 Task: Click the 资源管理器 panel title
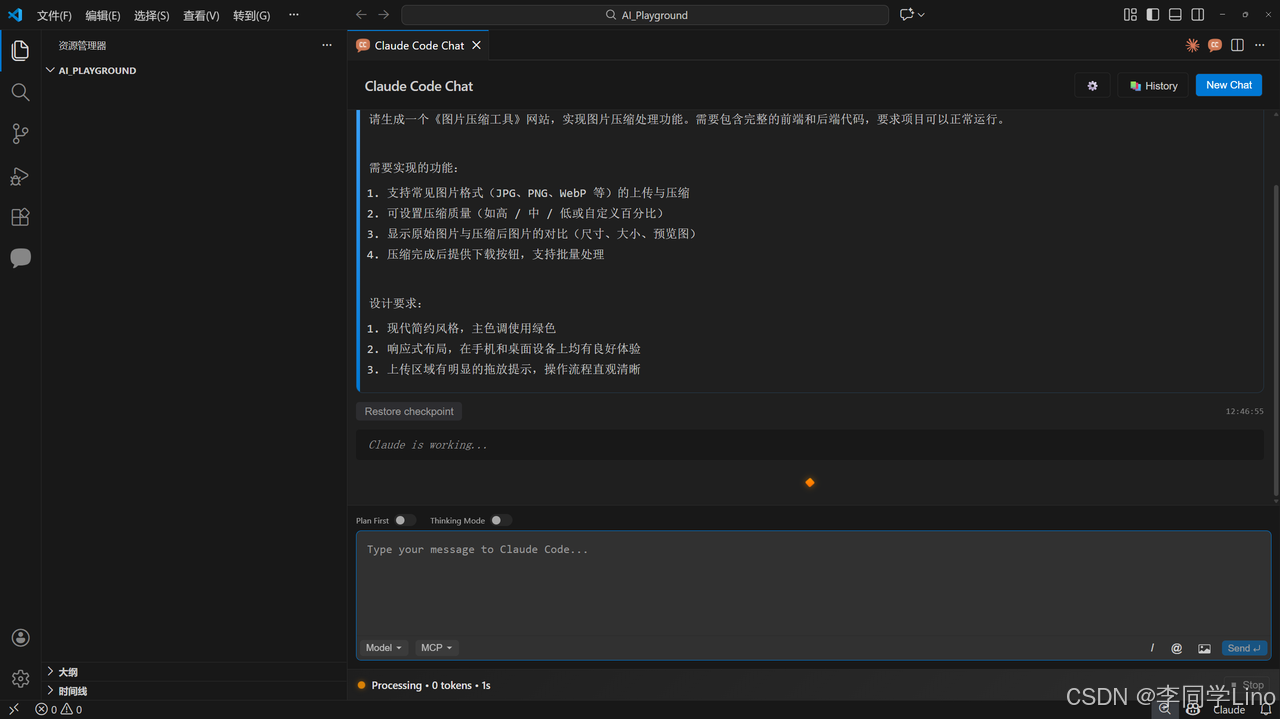(82, 45)
